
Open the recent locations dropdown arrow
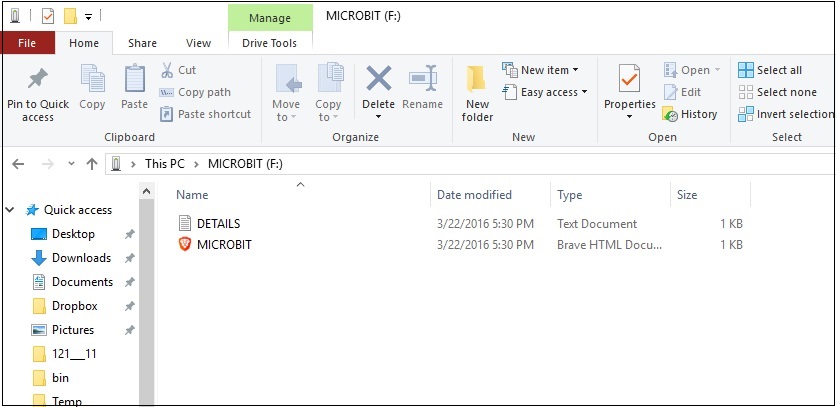tap(71, 164)
